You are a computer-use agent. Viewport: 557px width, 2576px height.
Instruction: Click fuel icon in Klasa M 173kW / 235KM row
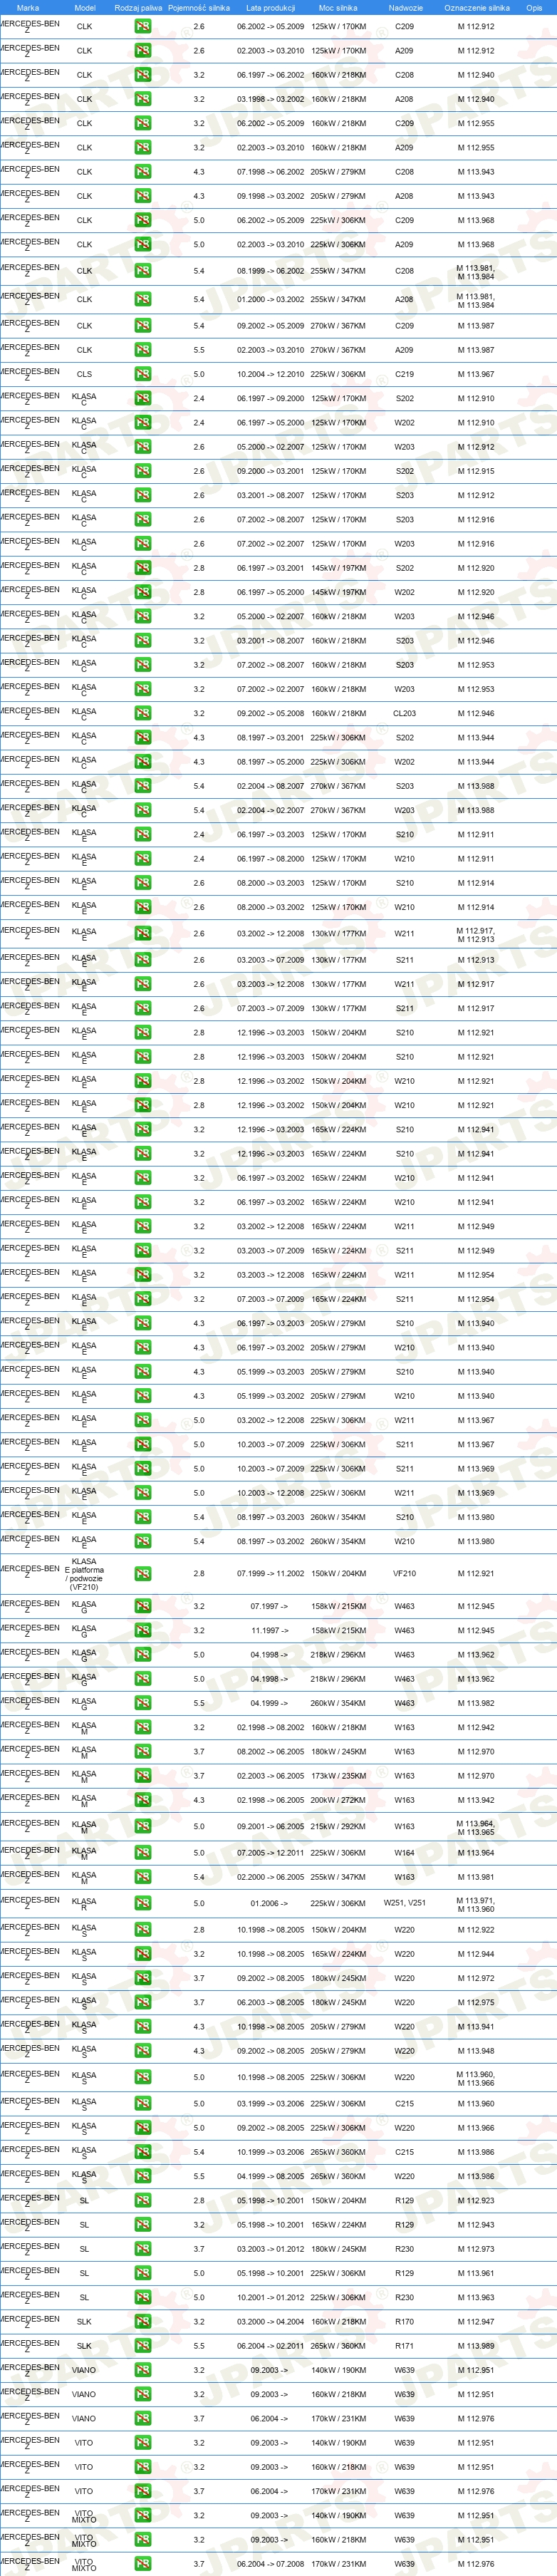[x=143, y=1776]
